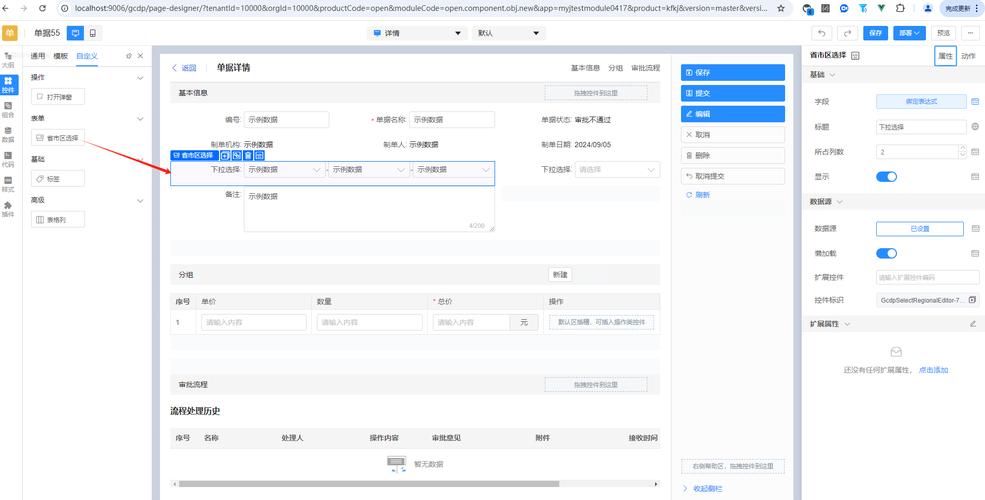
Task: Switch to the 自定义 tab
Action: click(87, 56)
